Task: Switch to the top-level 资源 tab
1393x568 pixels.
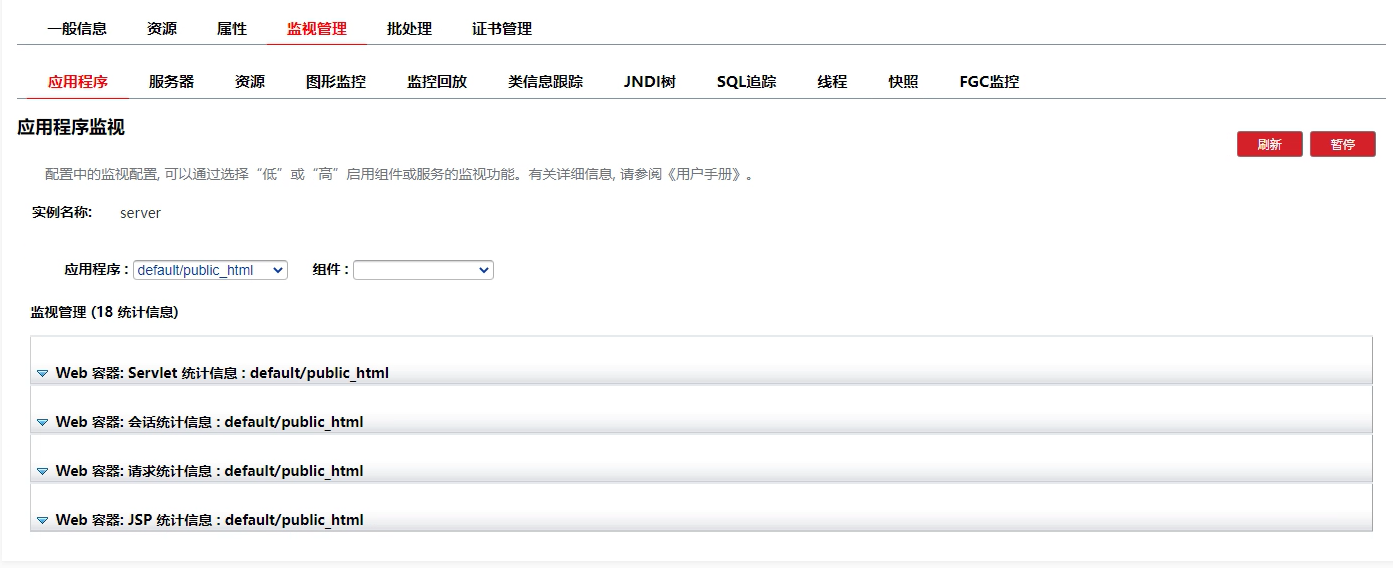Action: click(x=162, y=29)
